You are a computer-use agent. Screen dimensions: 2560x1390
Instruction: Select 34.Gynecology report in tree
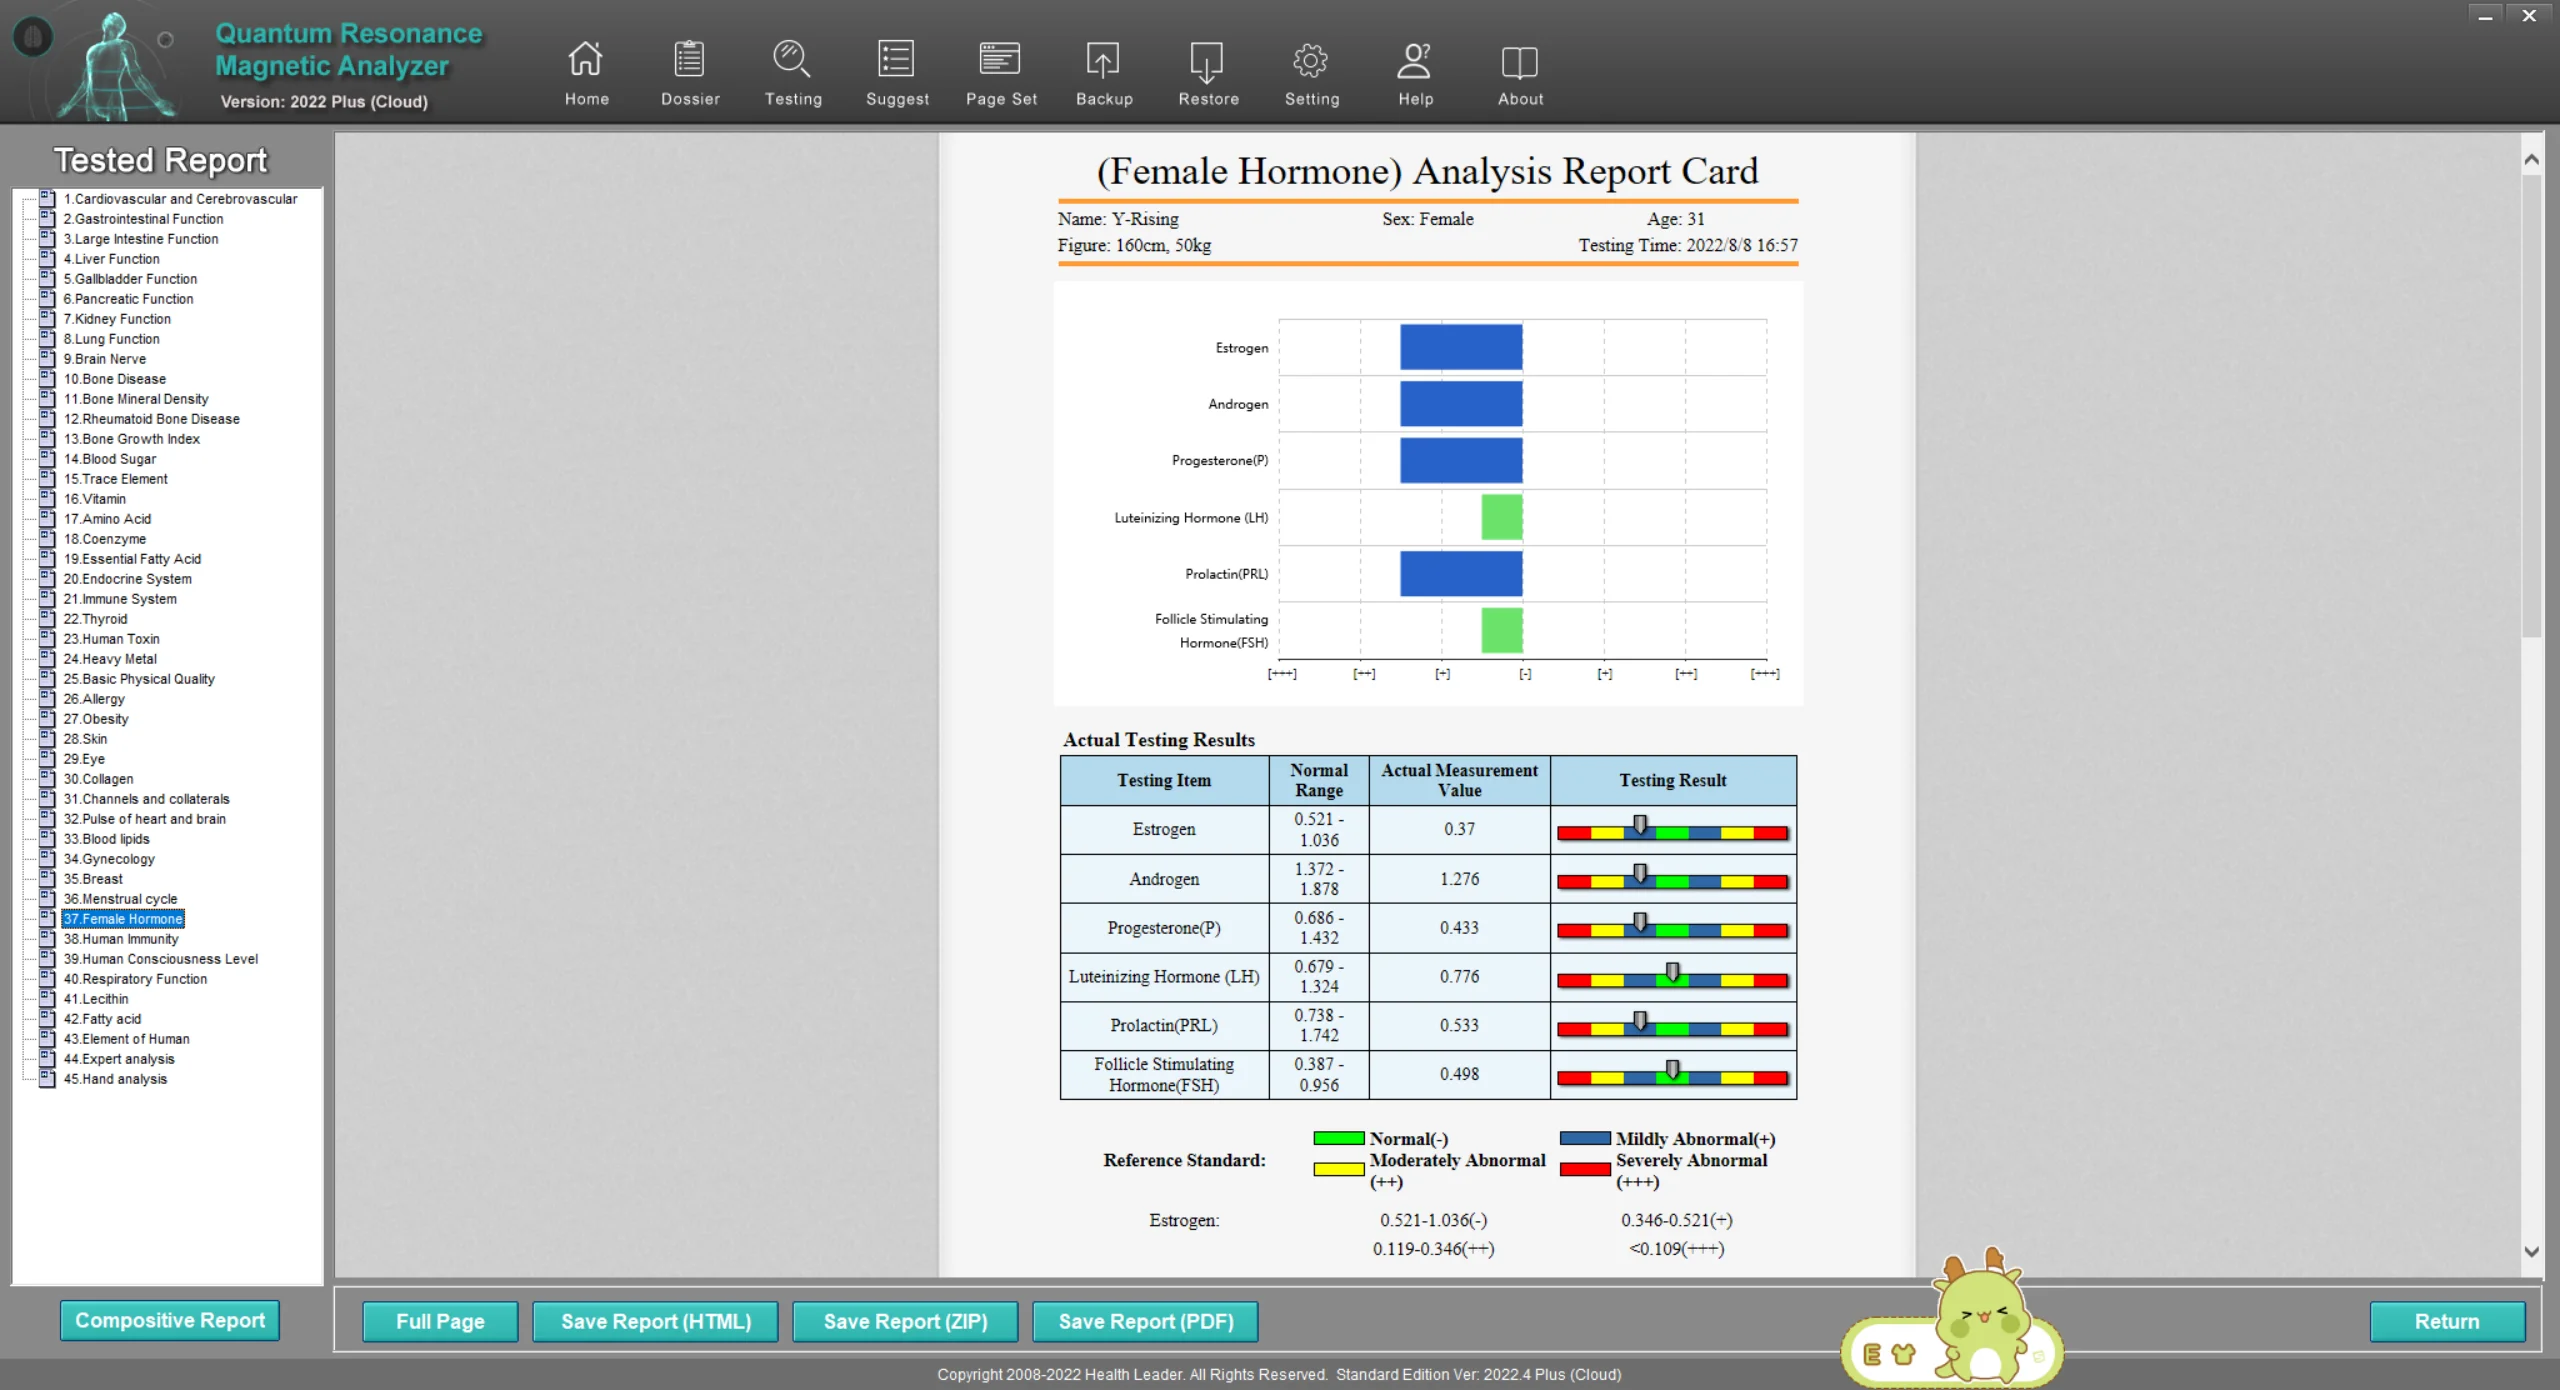tap(109, 859)
